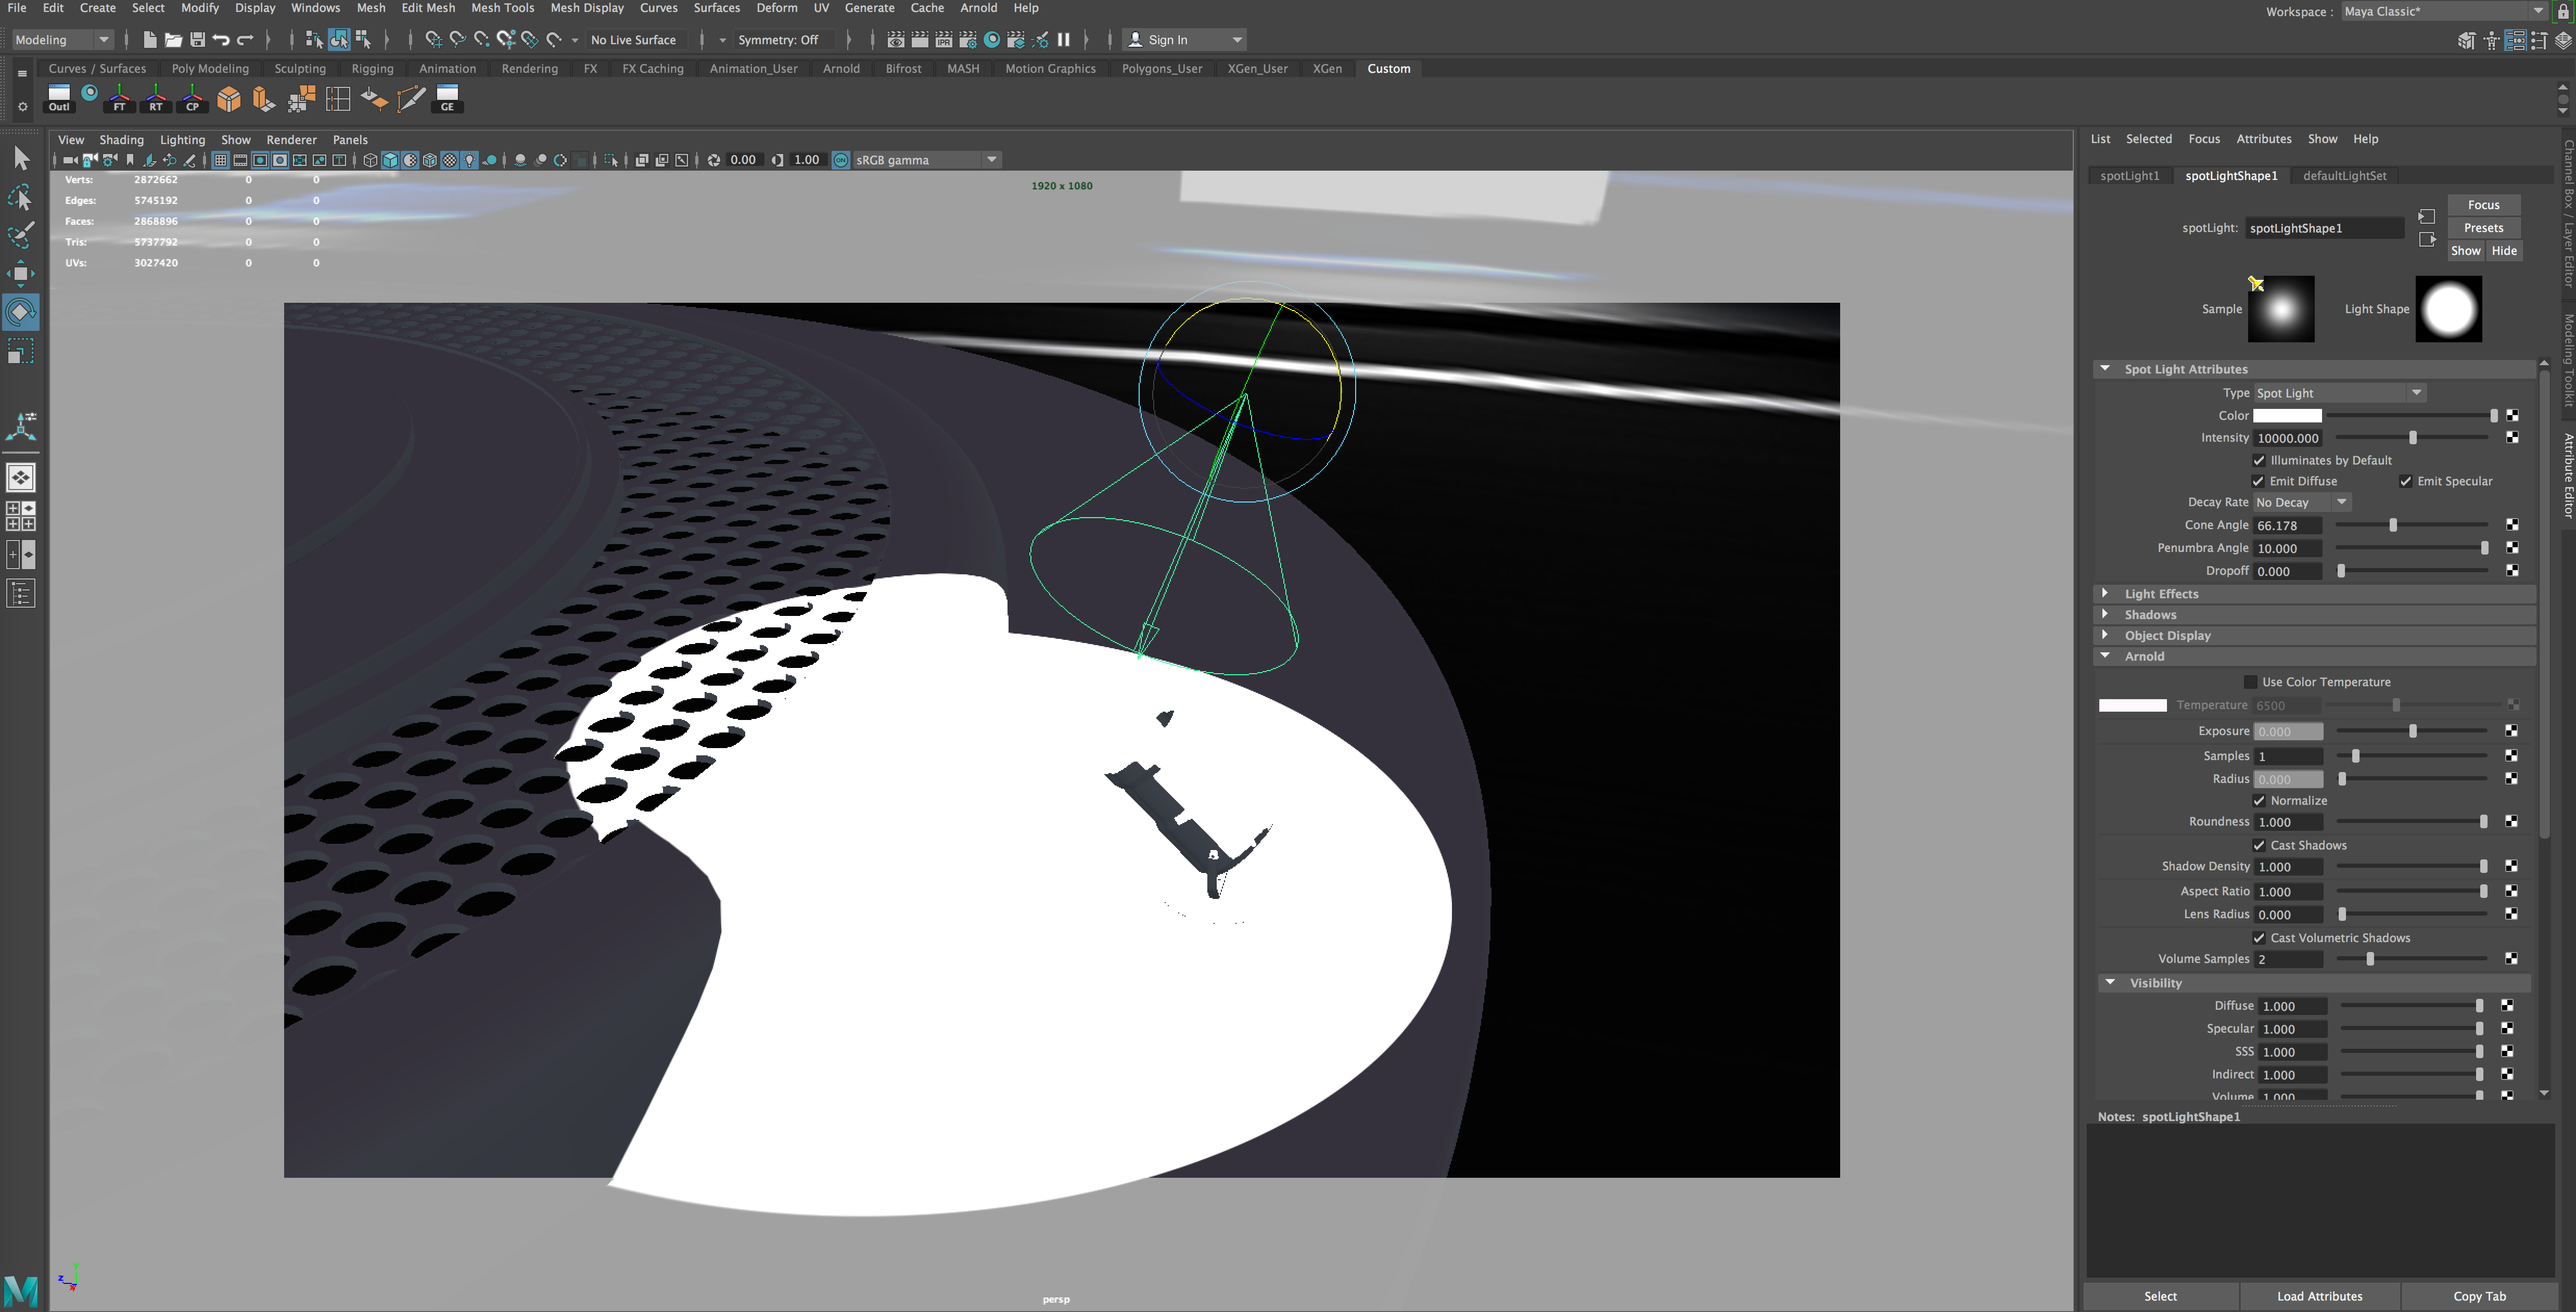Click the Save scene icon
Screen dimensions: 2576x1312
pos(197,40)
